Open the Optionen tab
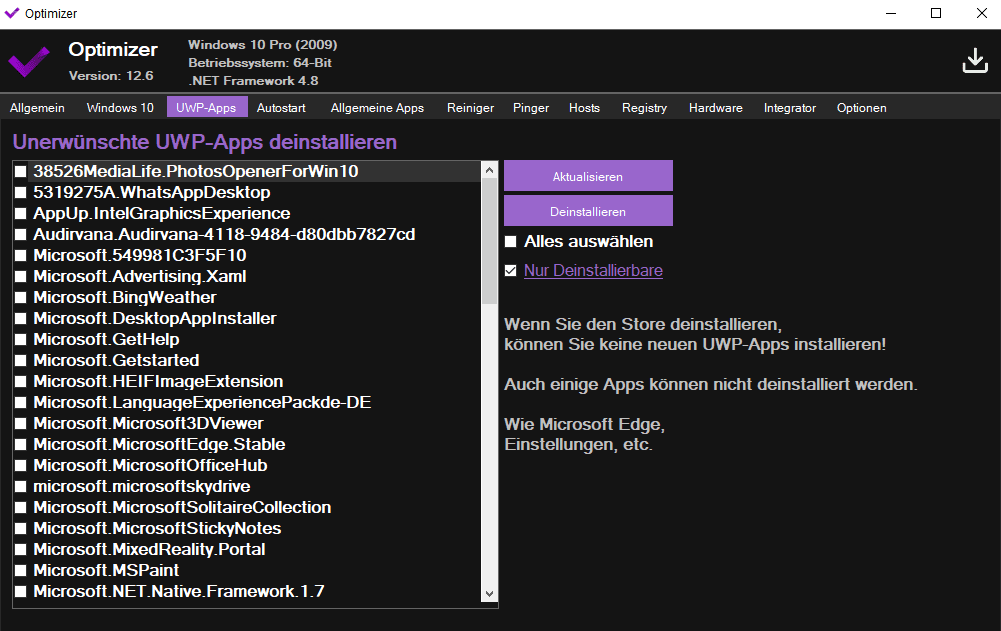The image size is (1001, 631). click(x=861, y=107)
